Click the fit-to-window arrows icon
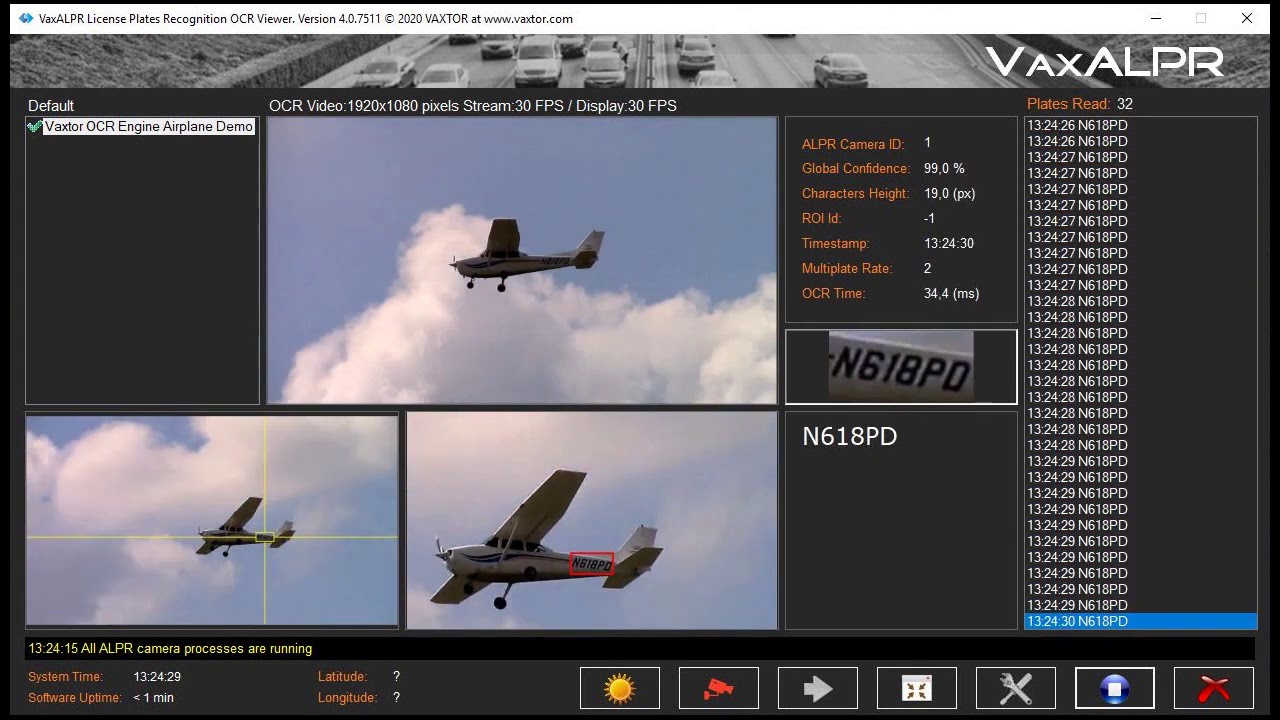This screenshot has height=720, width=1280. click(917, 688)
